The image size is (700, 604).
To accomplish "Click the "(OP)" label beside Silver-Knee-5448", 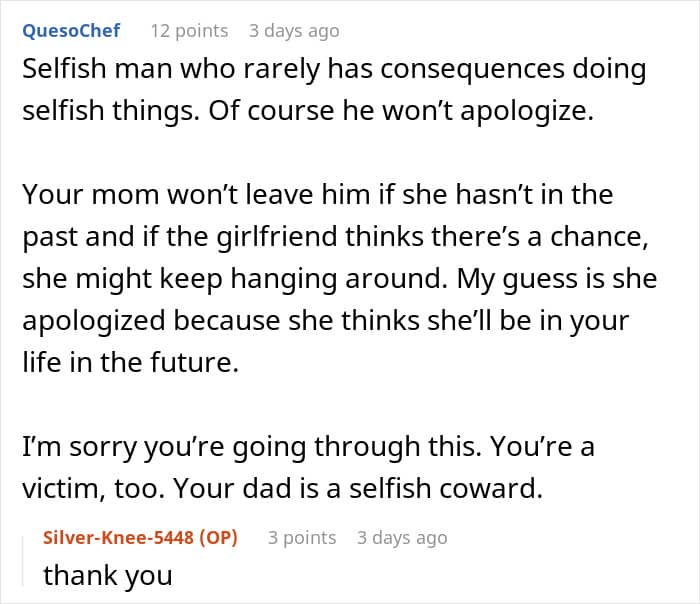I will coord(219,538).
